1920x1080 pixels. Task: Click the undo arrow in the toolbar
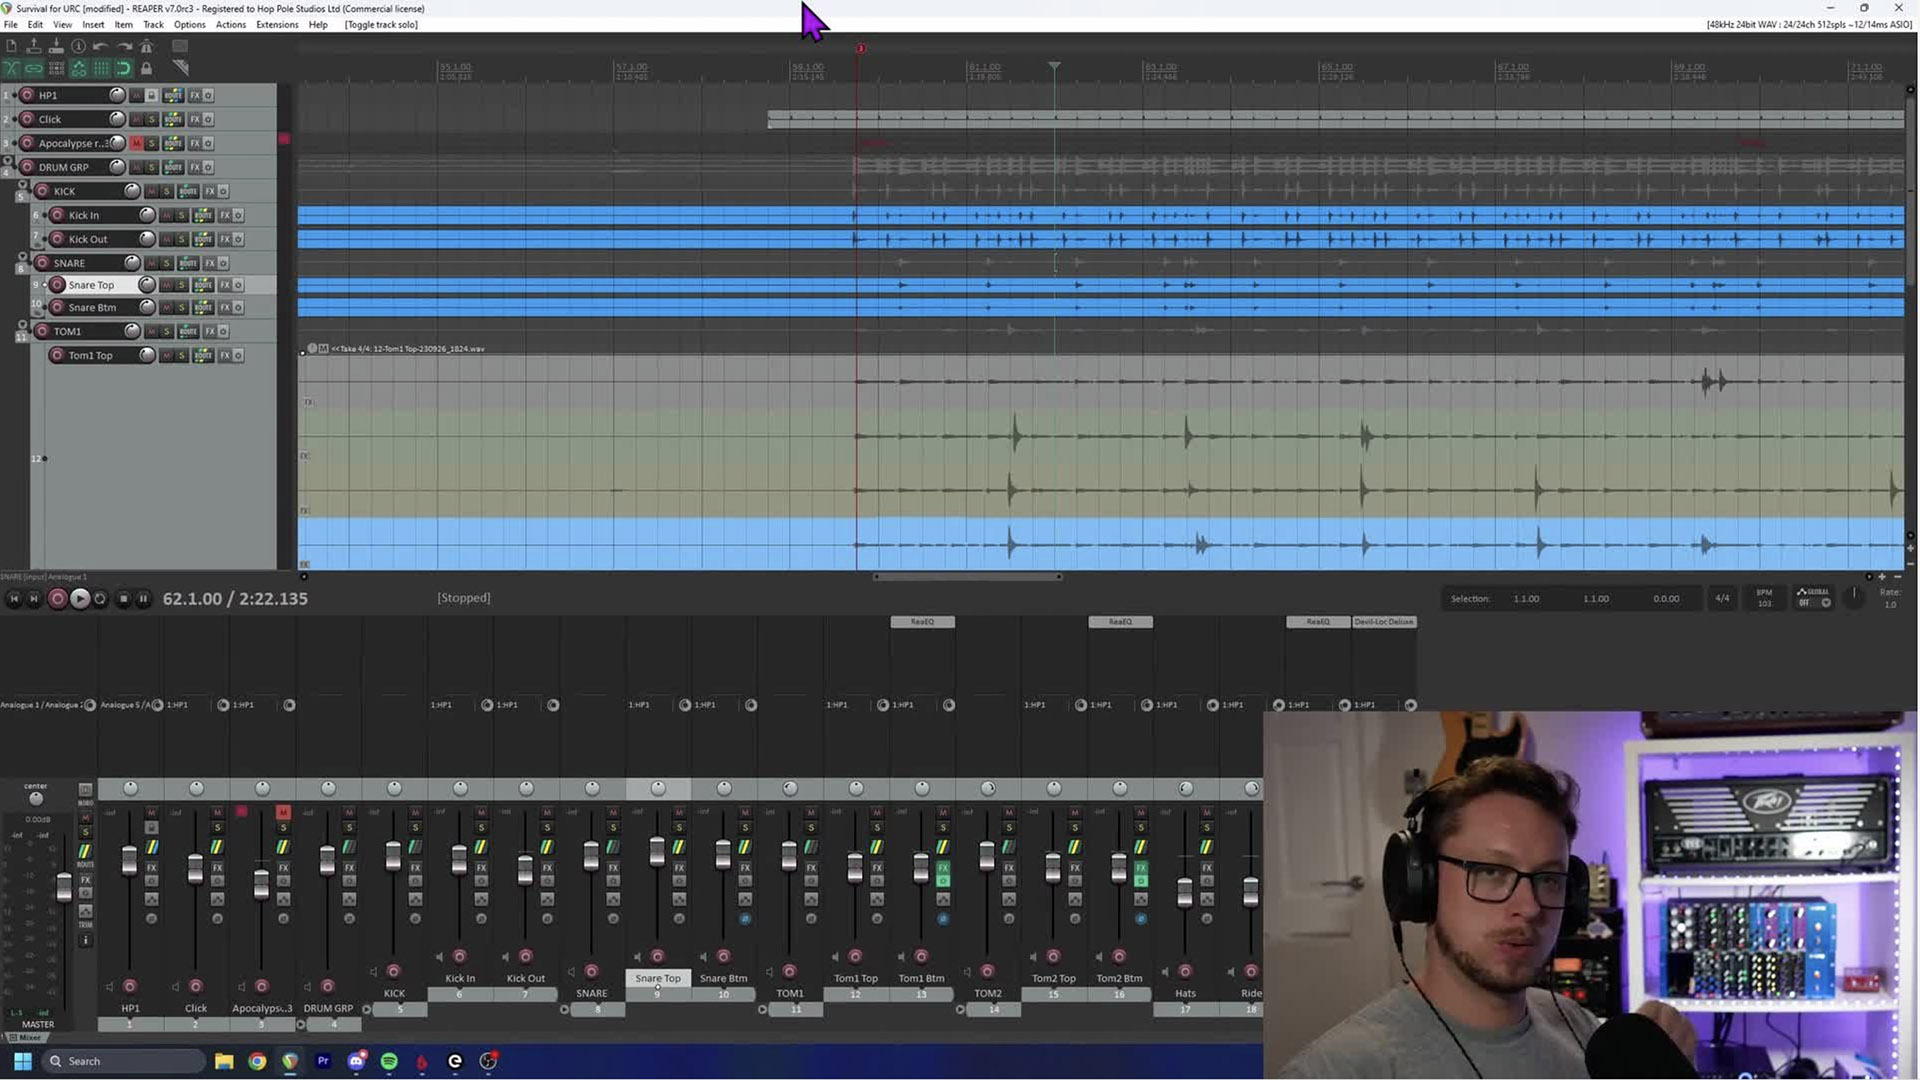(x=101, y=45)
